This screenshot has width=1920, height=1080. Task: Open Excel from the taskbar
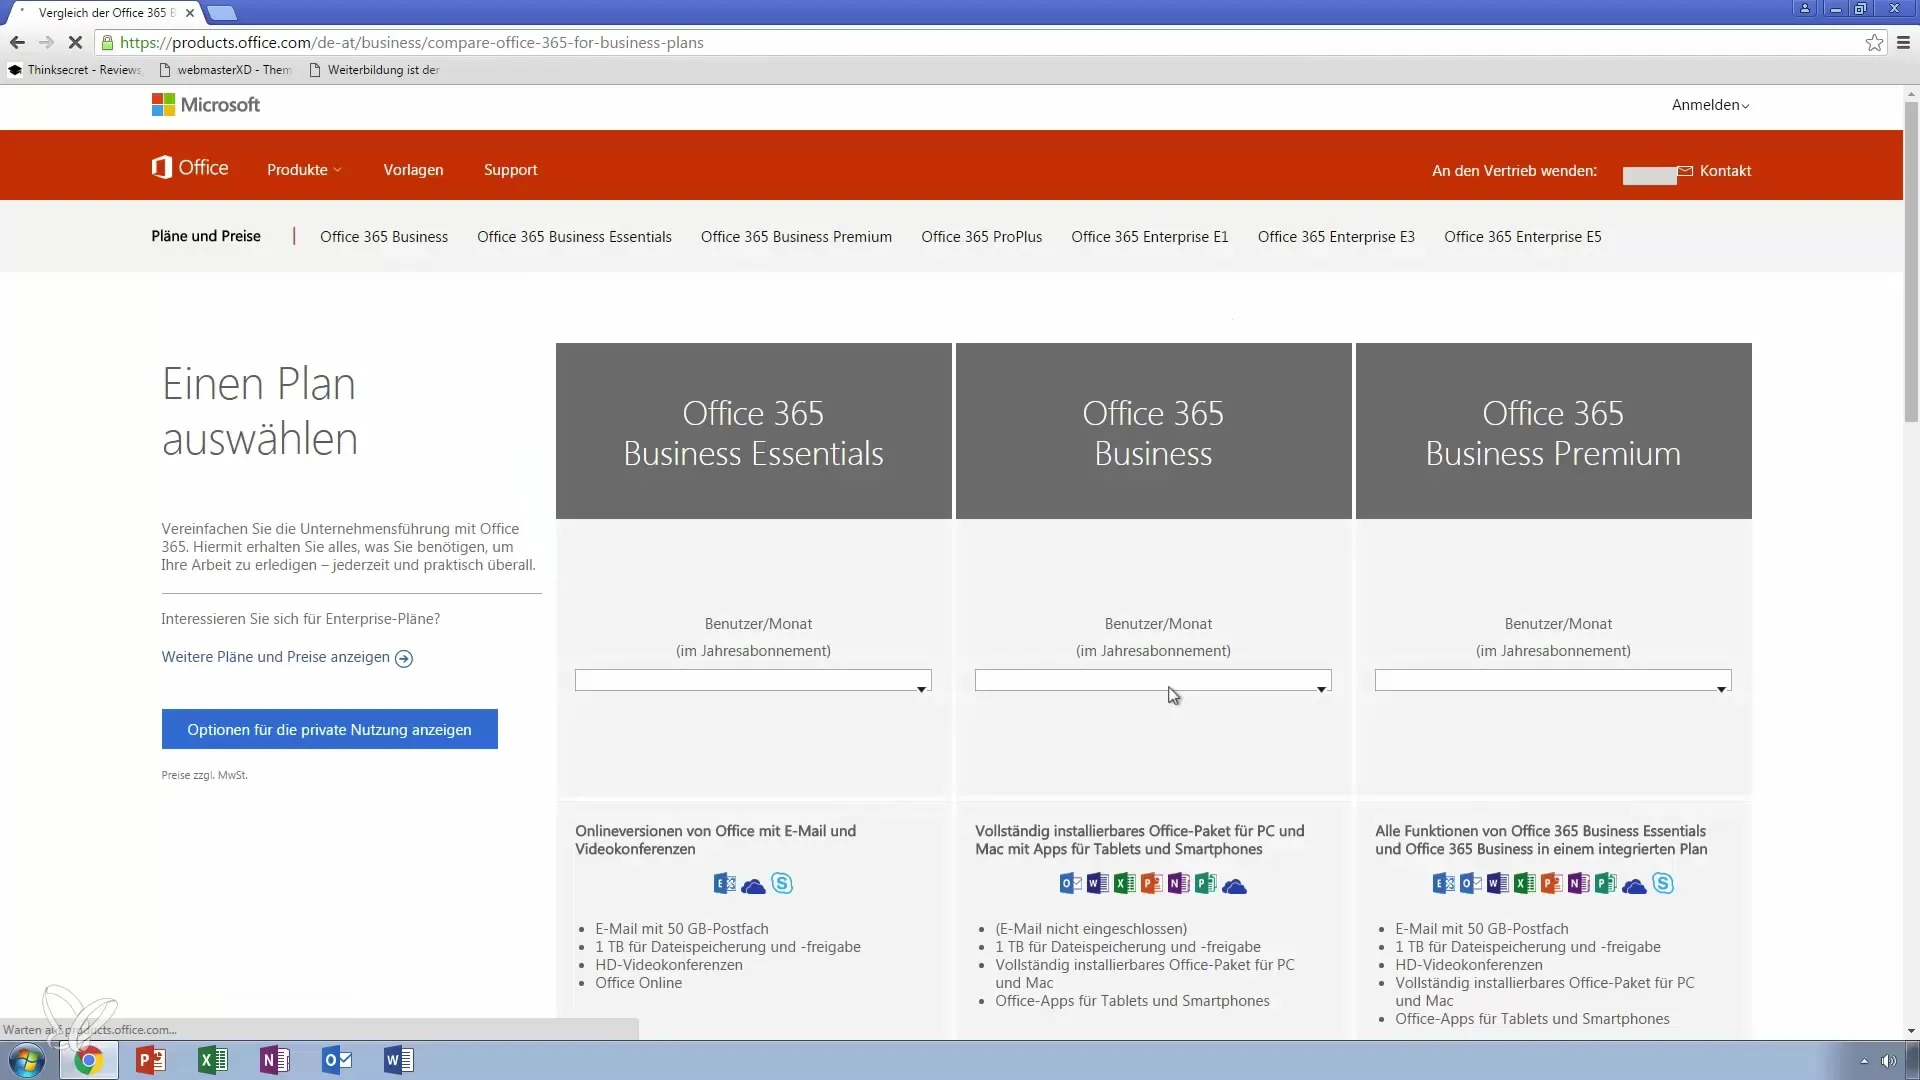click(213, 1060)
